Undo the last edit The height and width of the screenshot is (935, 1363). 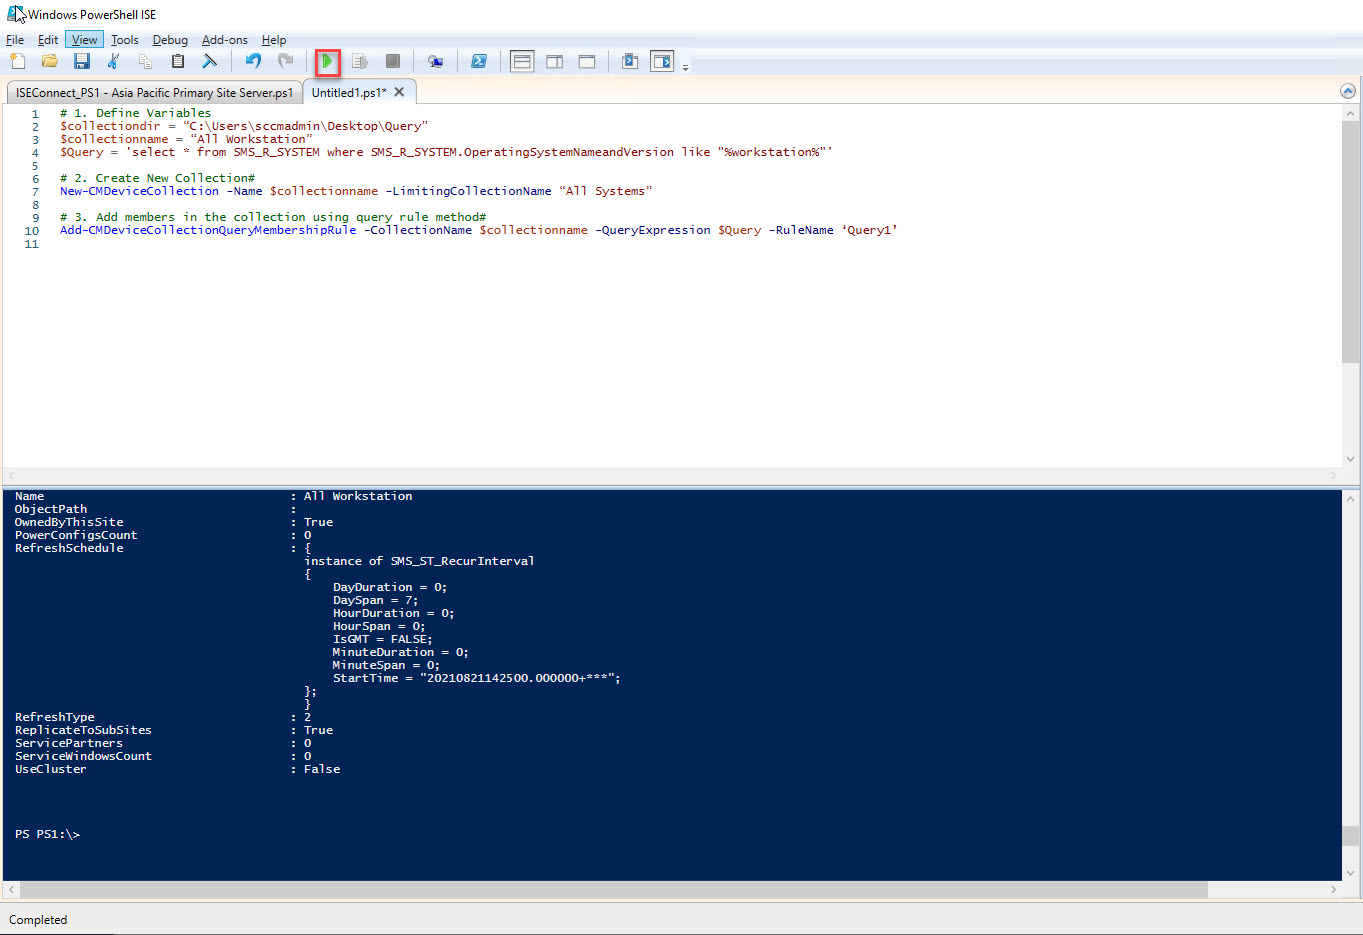[253, 62]
